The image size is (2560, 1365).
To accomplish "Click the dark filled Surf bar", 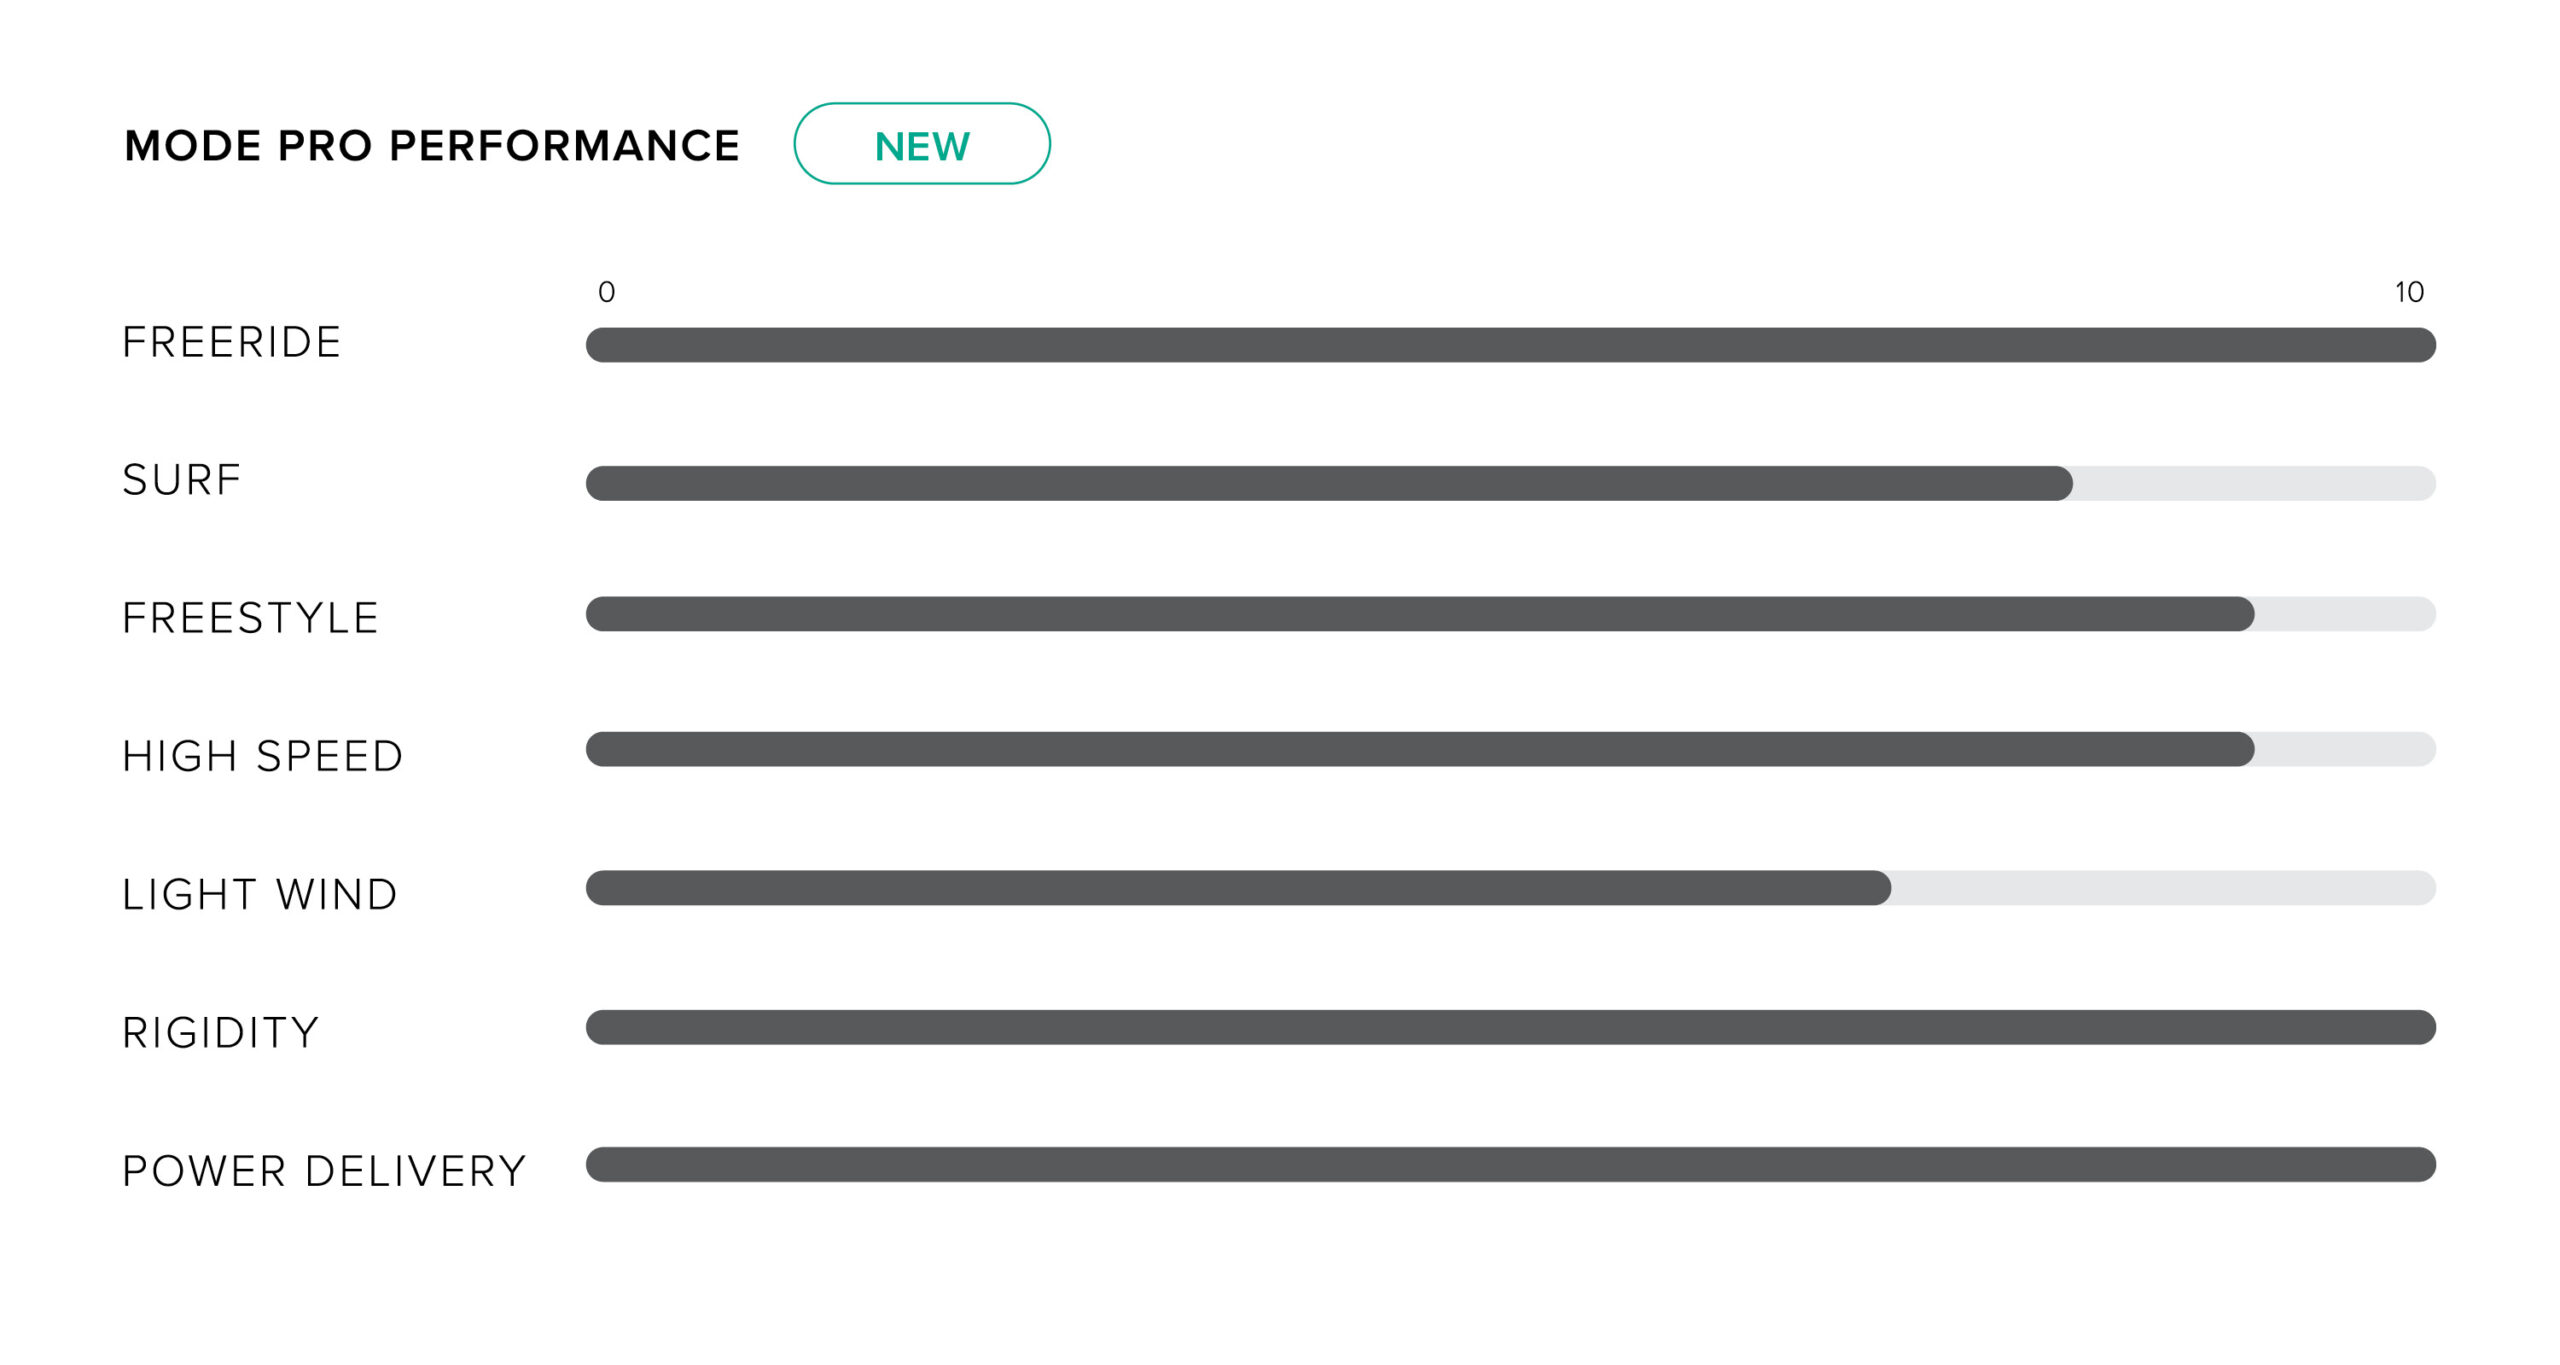I will pos(1328,483).
